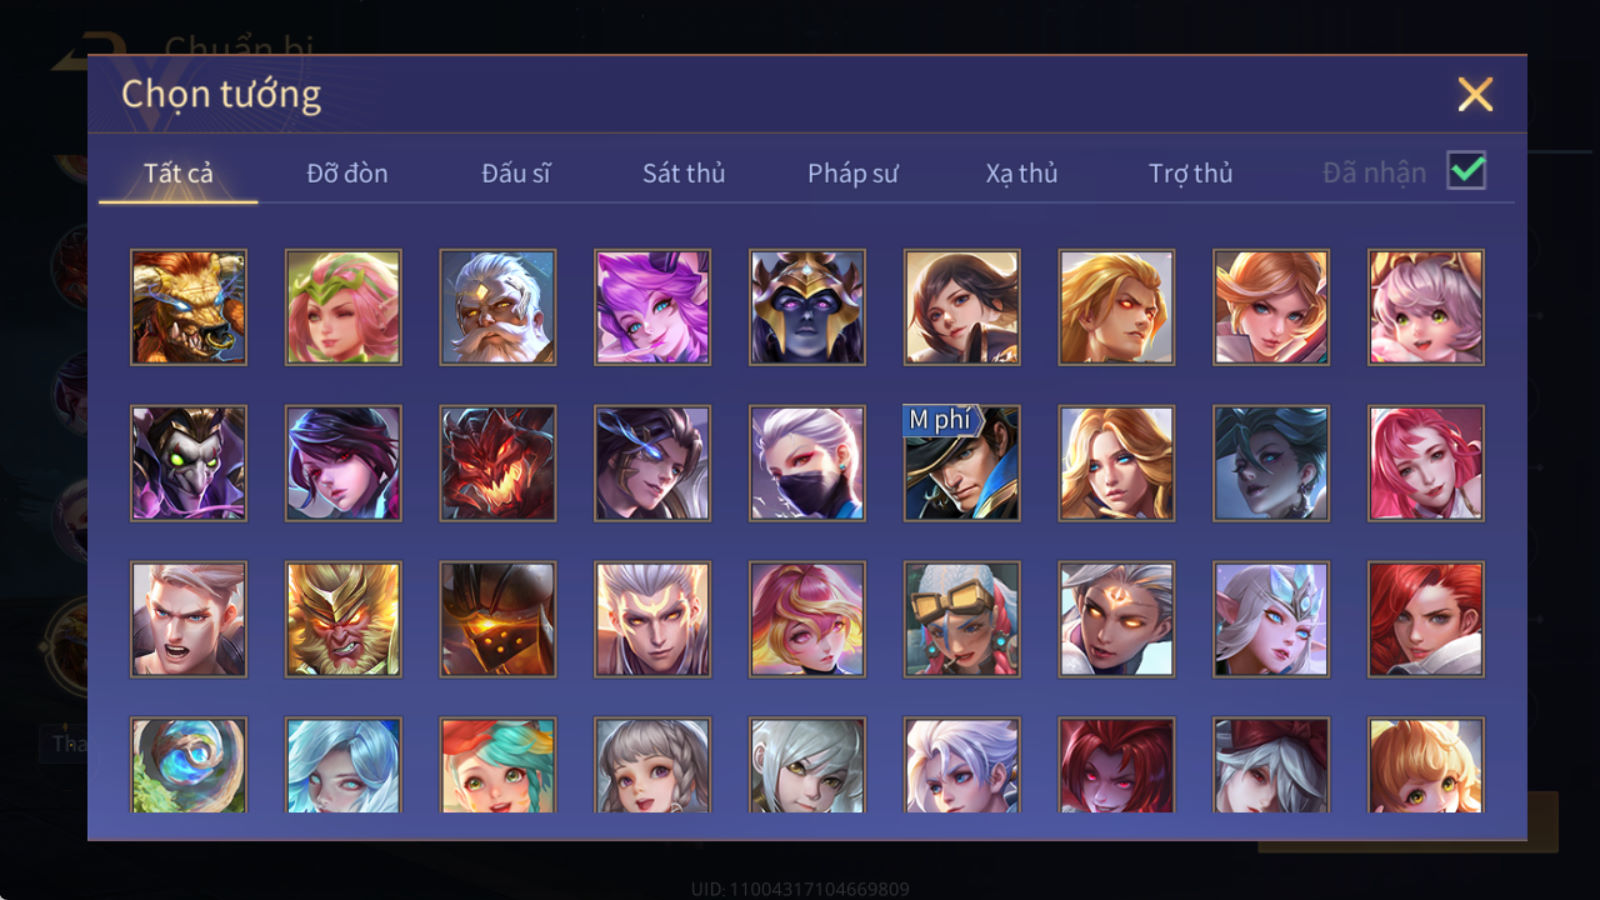Select the golden bull-beast hero portrait

[x=188, y=307]
